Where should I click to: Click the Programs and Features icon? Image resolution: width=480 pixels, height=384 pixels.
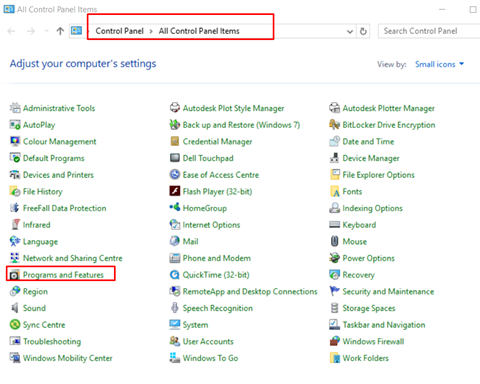pyautogui.click(x=15, y=275)
